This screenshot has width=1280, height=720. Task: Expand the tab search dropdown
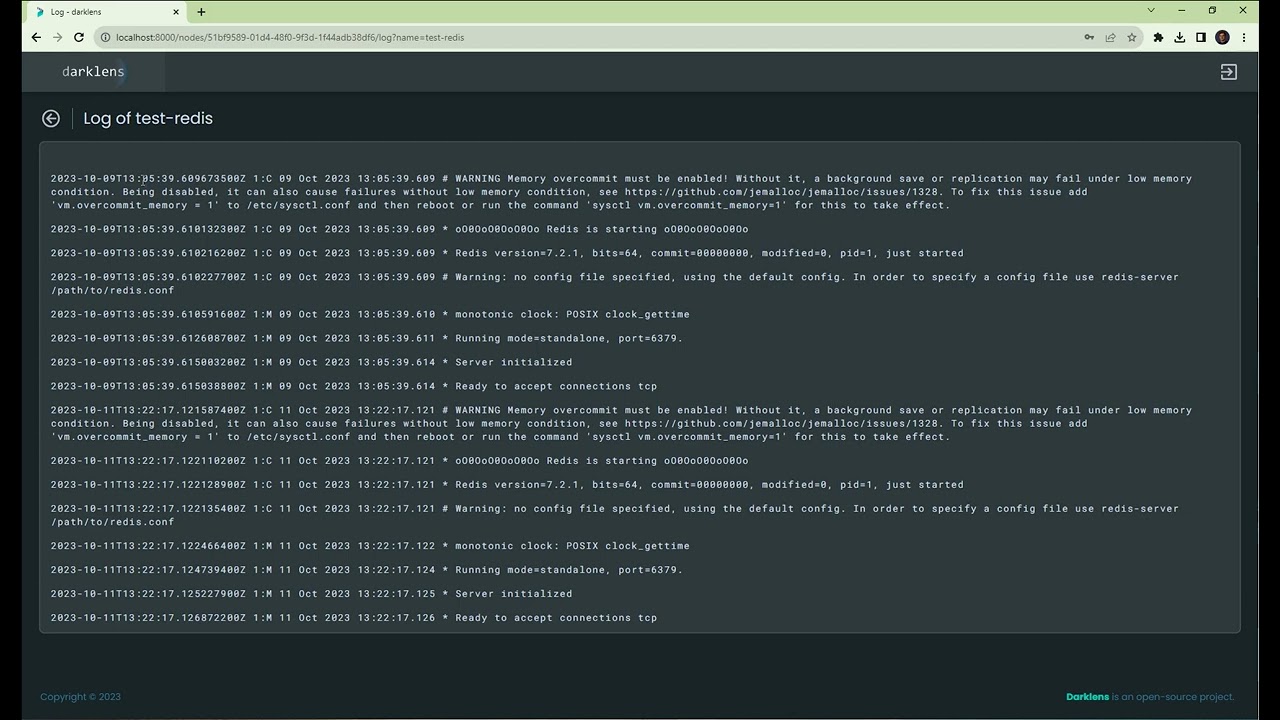(1151, 10)
